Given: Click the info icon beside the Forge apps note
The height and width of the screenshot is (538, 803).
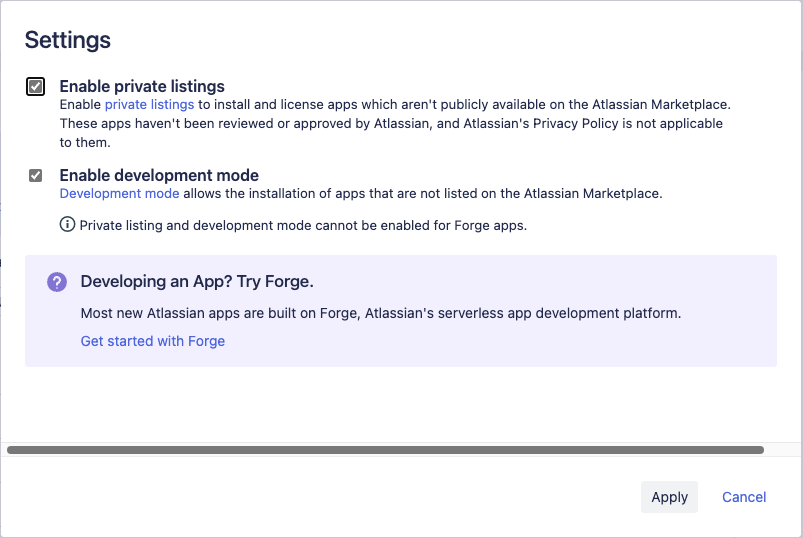Looking at the screenshot, I should (67, 225).
